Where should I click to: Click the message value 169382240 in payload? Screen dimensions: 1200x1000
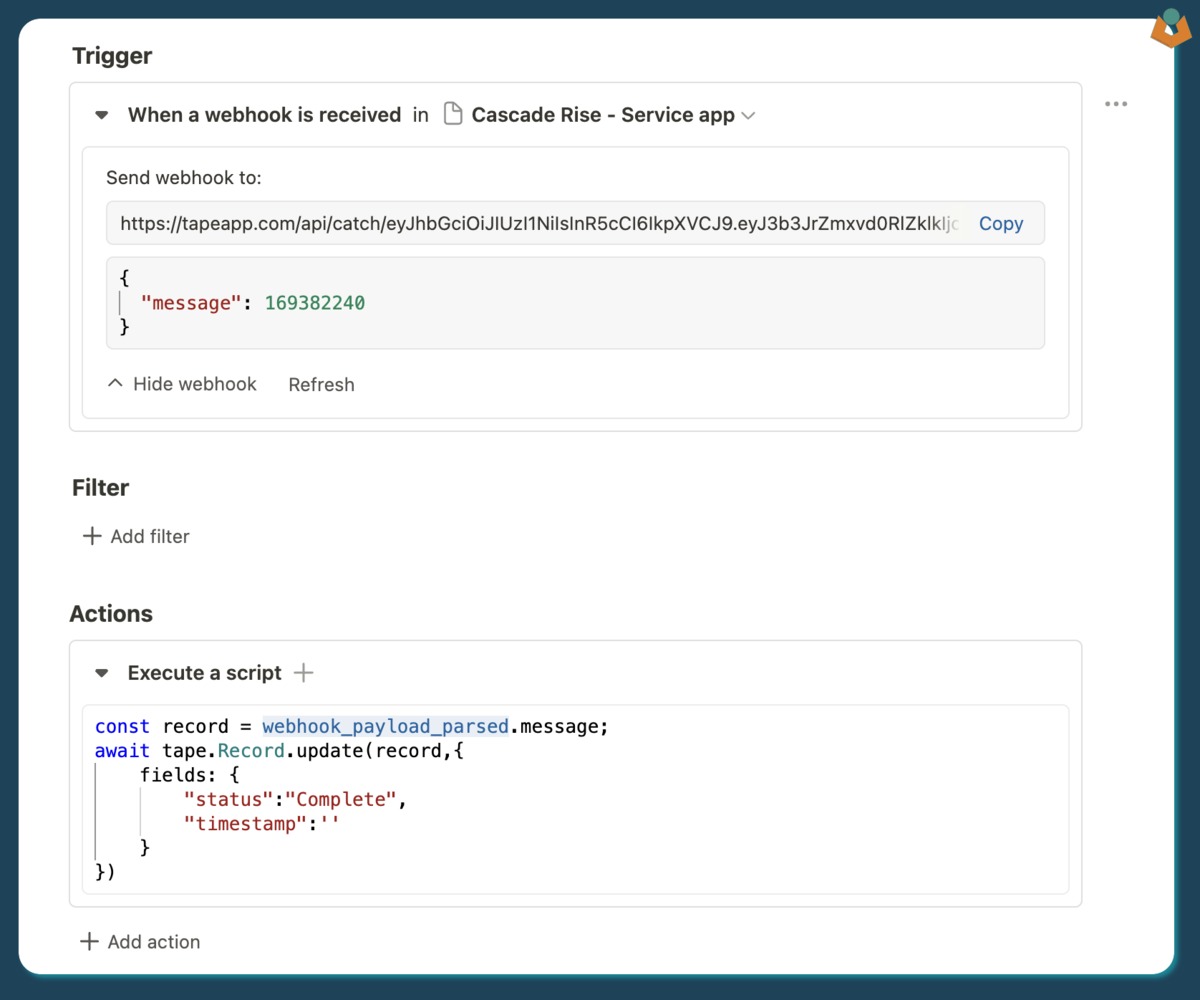click(x=314, y=302)
